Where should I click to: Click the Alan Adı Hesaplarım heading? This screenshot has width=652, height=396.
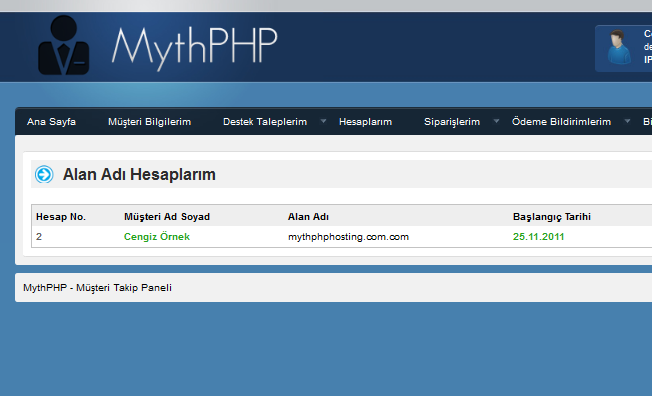tap(139, 175)
